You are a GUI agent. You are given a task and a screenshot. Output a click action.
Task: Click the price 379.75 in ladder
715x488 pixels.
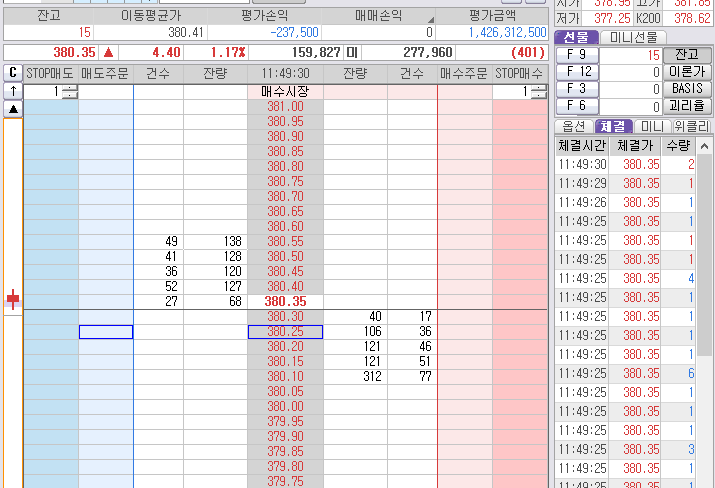point(285,482)
